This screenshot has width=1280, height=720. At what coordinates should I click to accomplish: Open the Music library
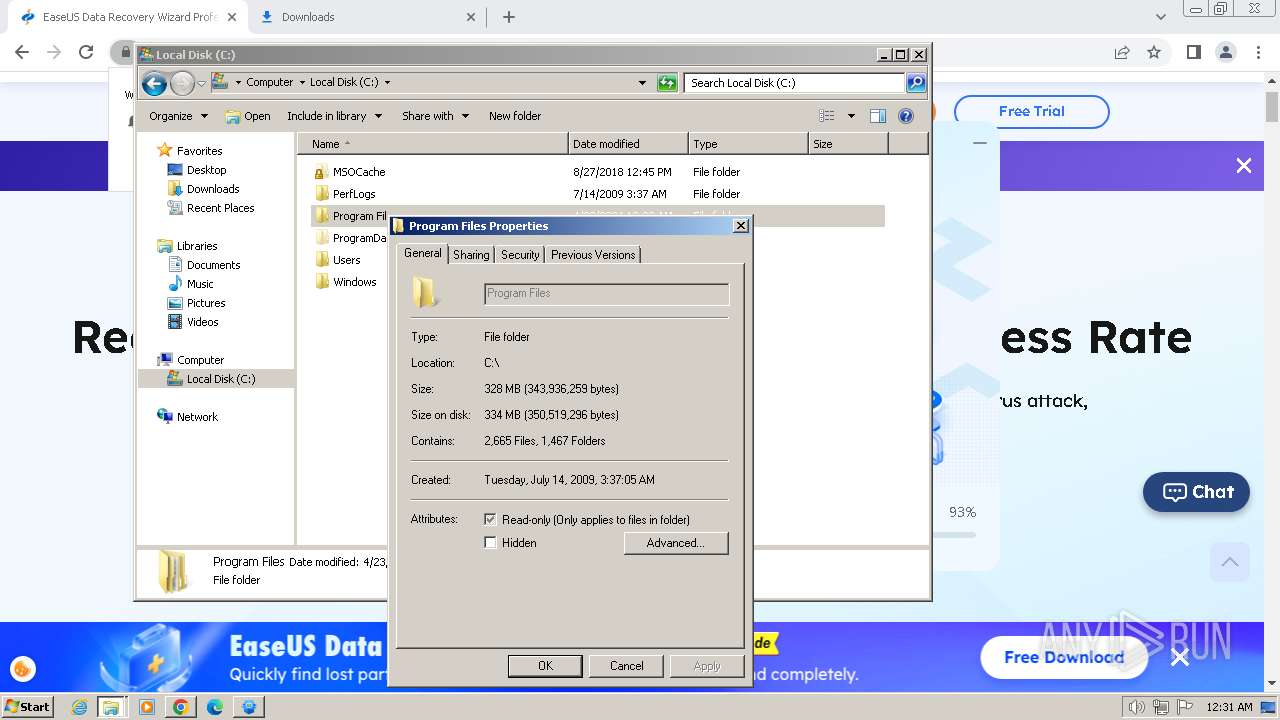200,284
